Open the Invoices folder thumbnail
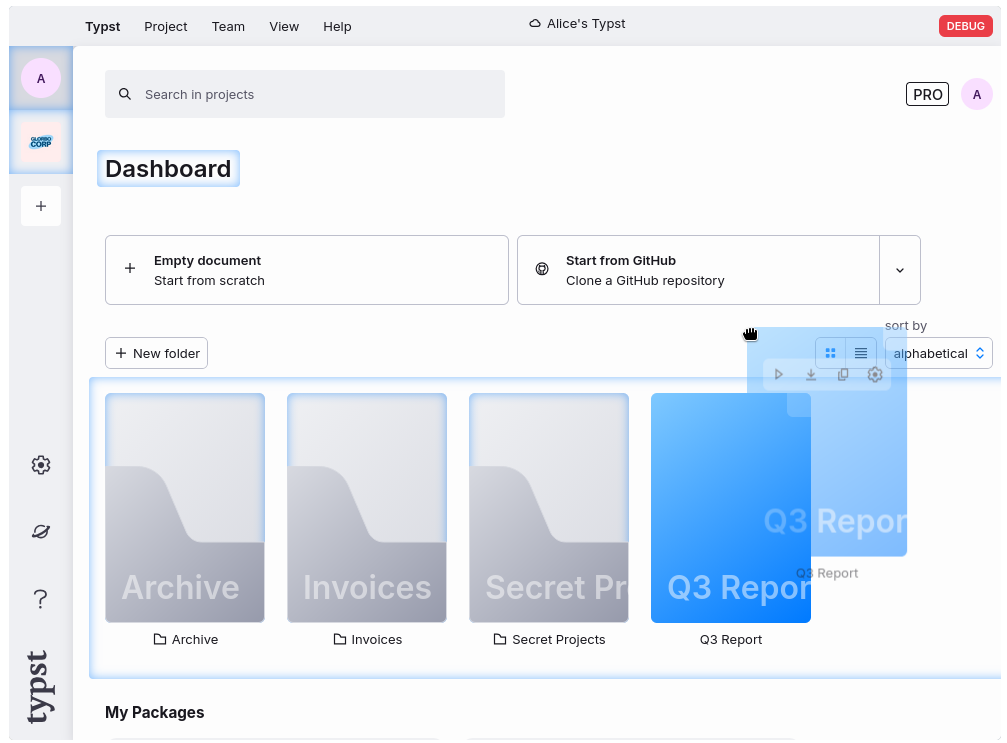This screenshot has width=1007, height=743. click(367, 507)
